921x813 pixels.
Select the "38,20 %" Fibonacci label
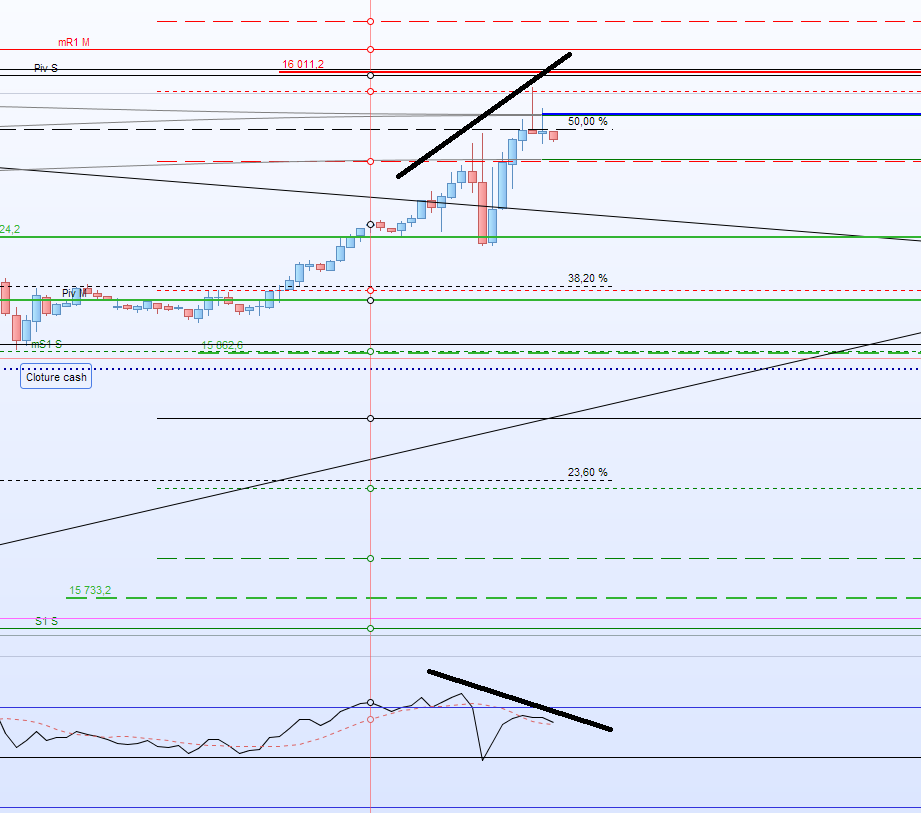587,278
